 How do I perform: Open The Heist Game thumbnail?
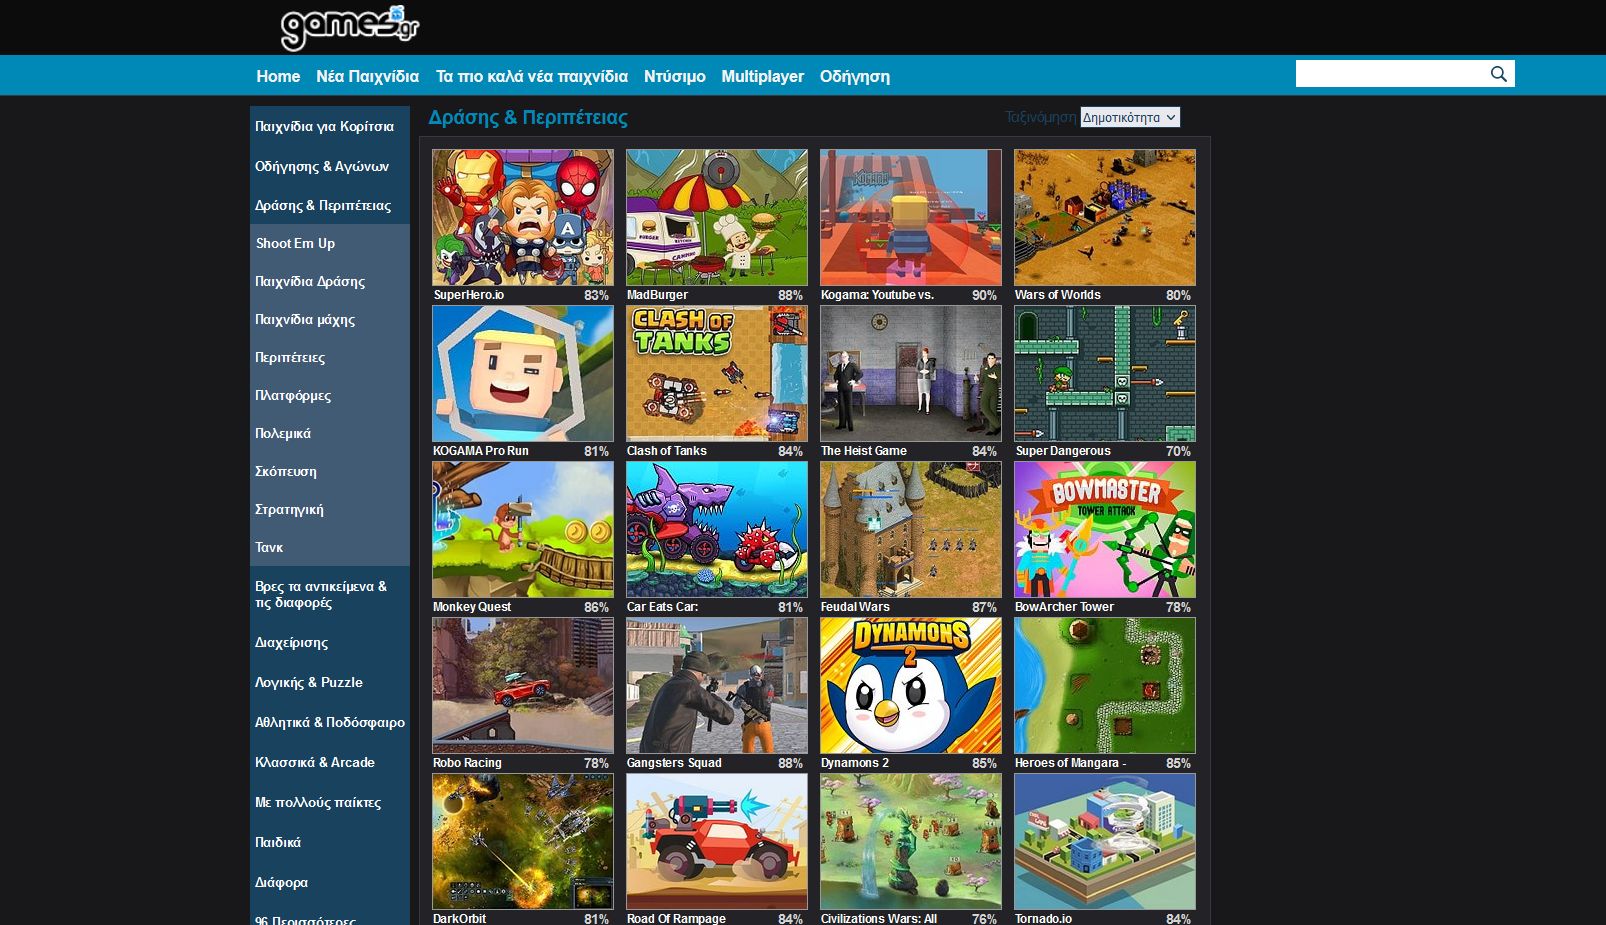click(911, 374)
